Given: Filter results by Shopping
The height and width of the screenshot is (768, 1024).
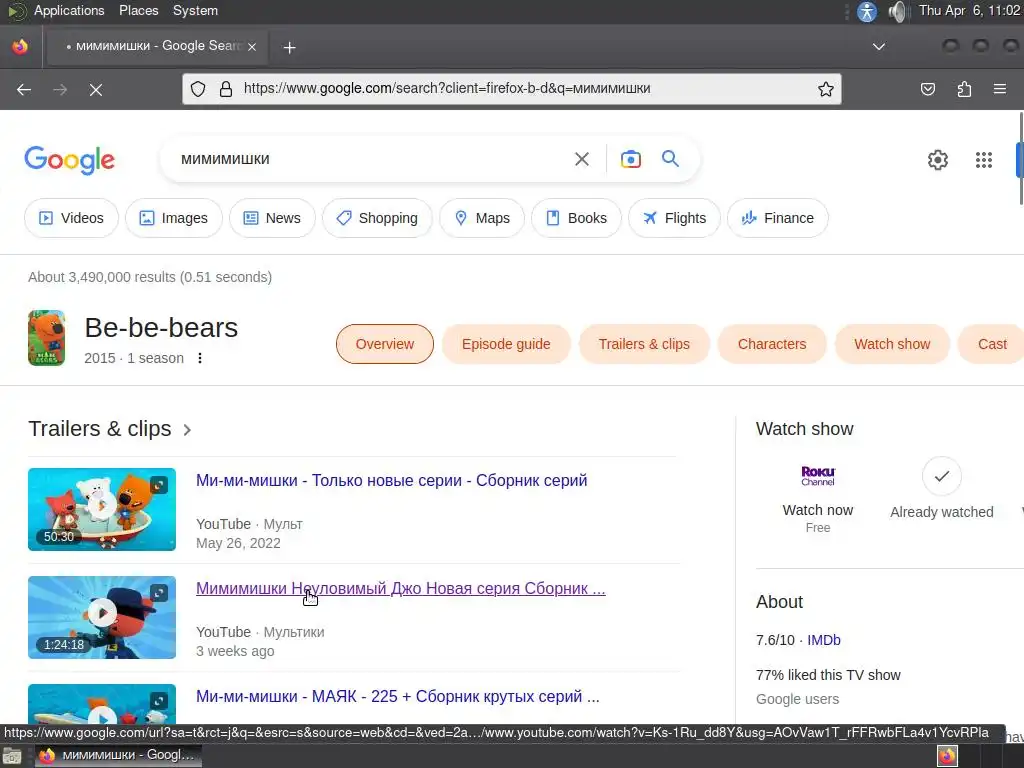Looking at the screenshot, I should click(377, 218).
